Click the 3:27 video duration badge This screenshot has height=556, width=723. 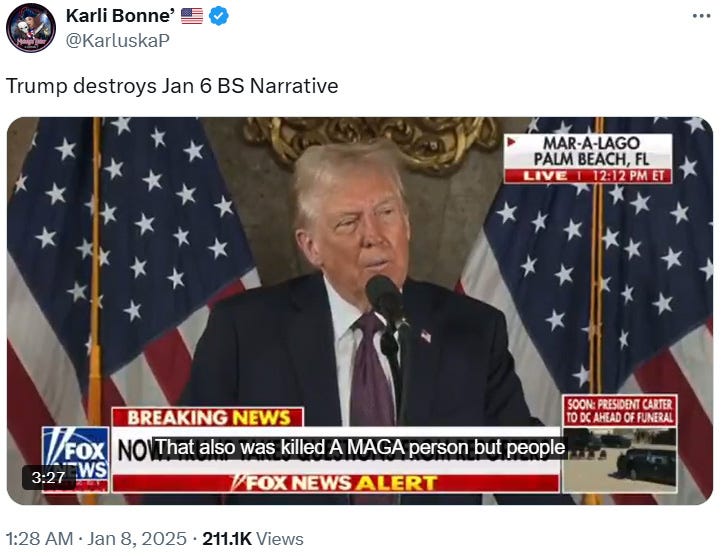tap(48, 477)
